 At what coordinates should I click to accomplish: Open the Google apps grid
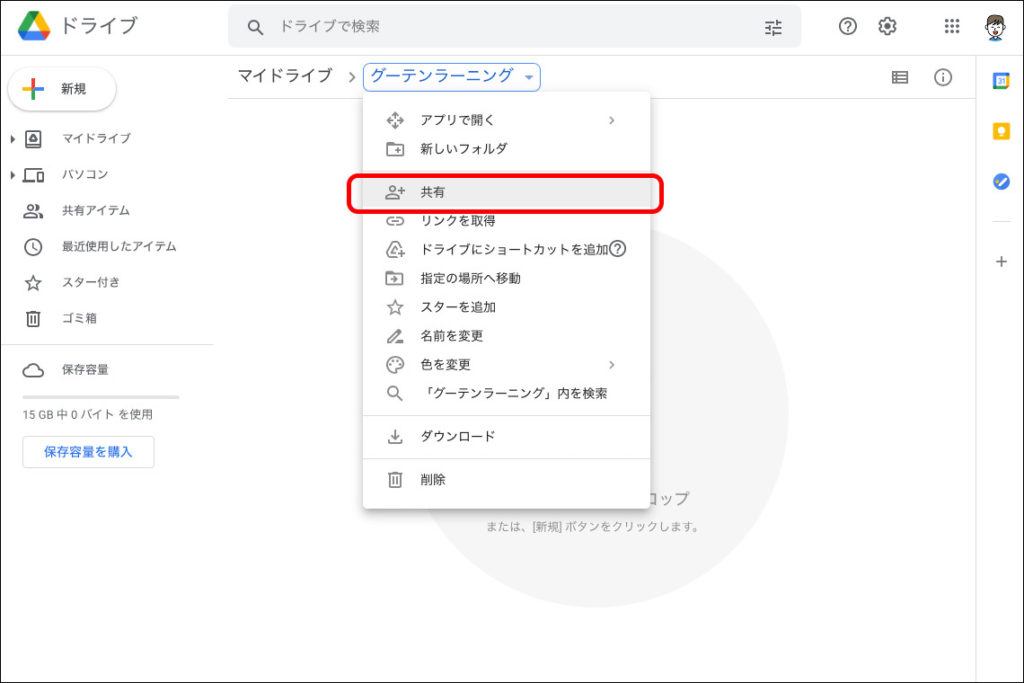tap(952, 27)
